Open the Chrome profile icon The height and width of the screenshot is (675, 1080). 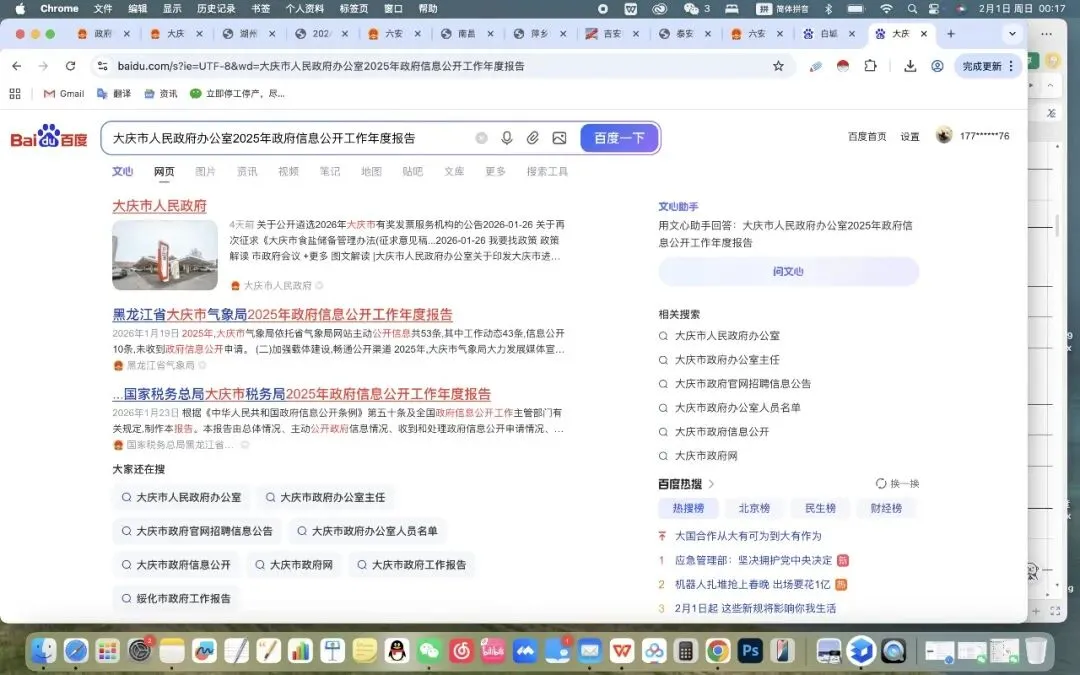tap(937, 66)
